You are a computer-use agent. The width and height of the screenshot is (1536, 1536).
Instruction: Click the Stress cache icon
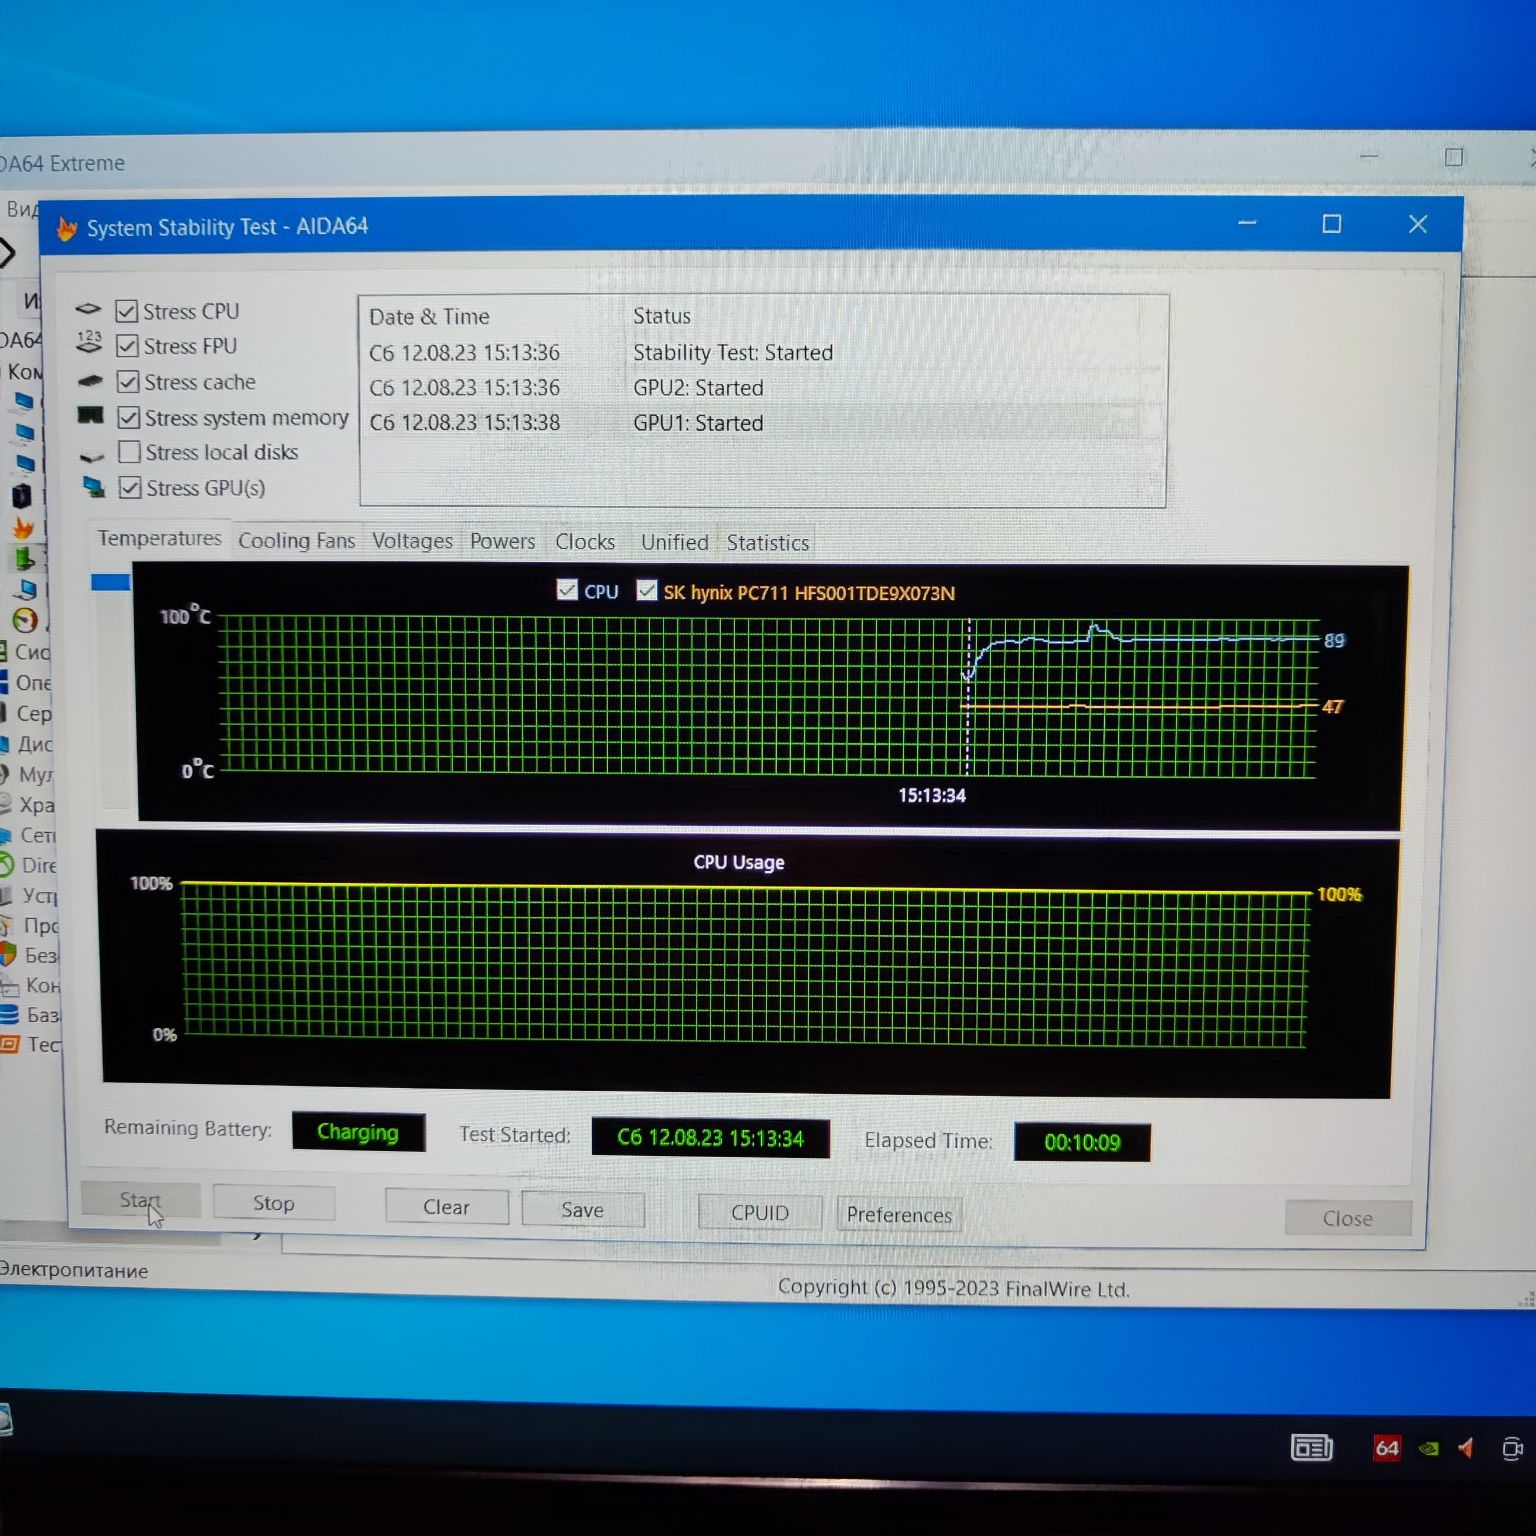(x=90, y=381)
